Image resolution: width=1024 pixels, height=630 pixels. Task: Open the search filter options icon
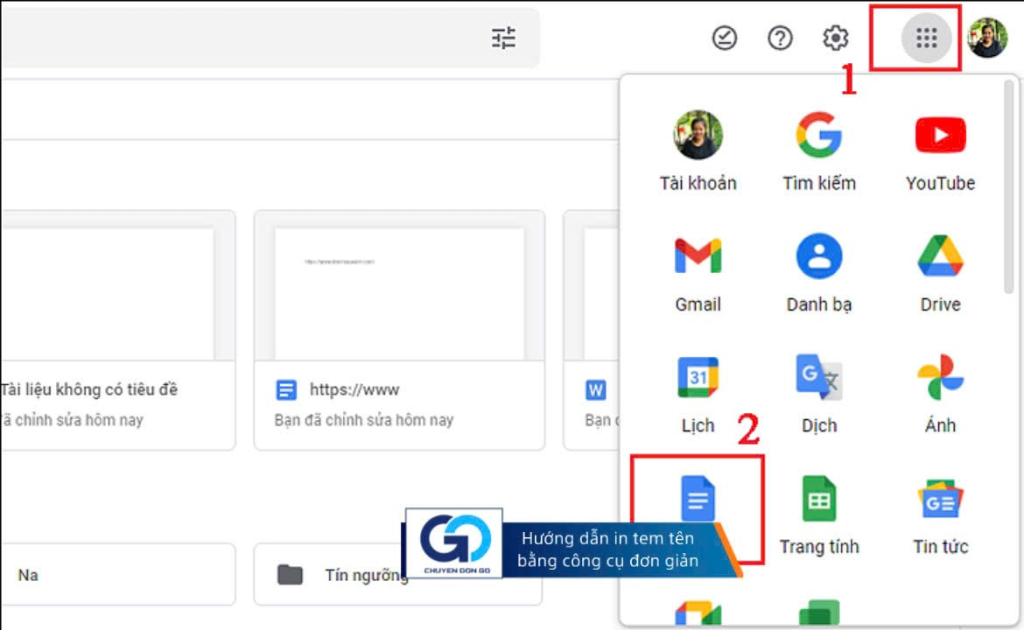click(x=504, y=38)
